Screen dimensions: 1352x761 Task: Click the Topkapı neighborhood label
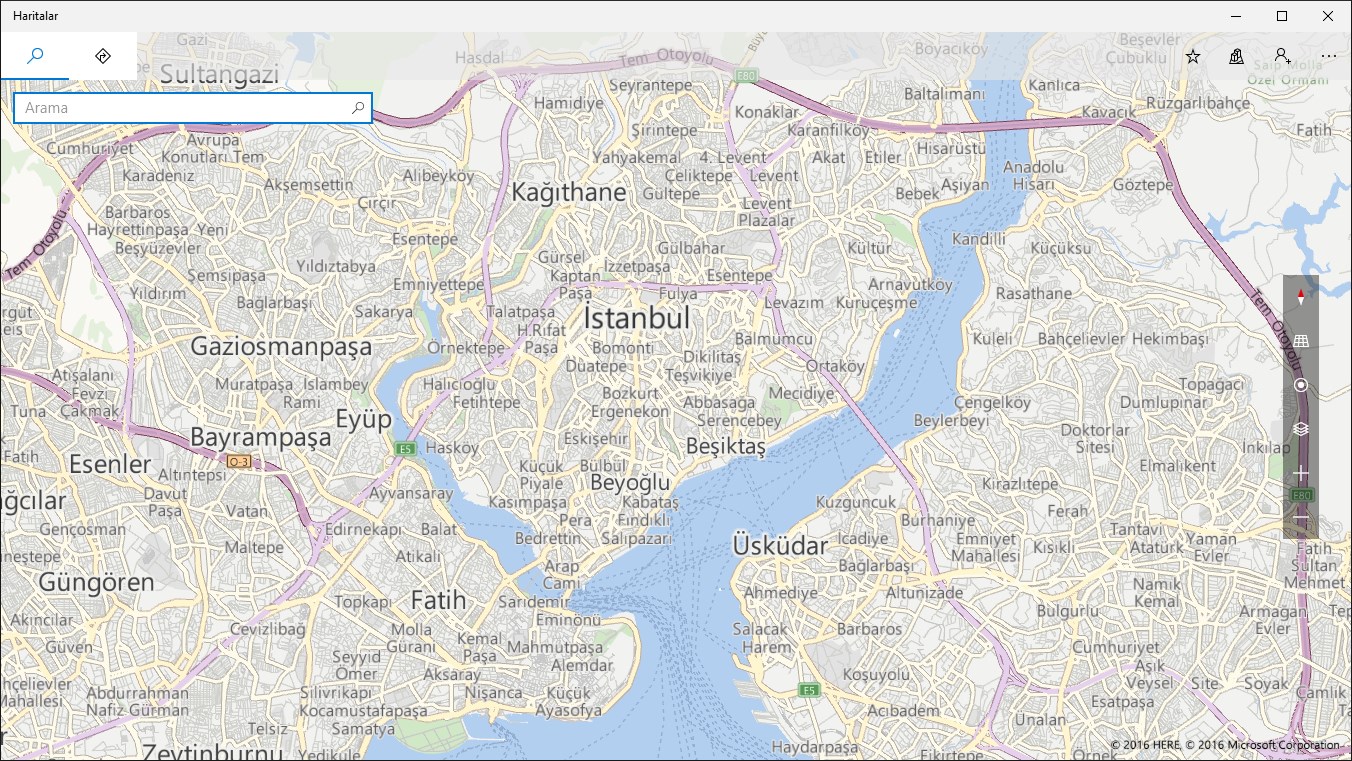pos(362,602)
